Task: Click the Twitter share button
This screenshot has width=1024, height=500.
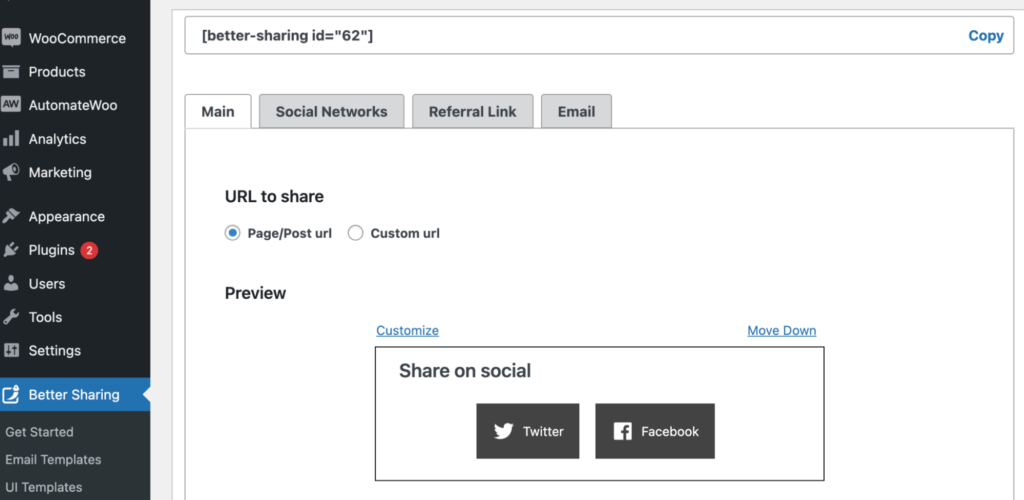Action: coord(528,431)
